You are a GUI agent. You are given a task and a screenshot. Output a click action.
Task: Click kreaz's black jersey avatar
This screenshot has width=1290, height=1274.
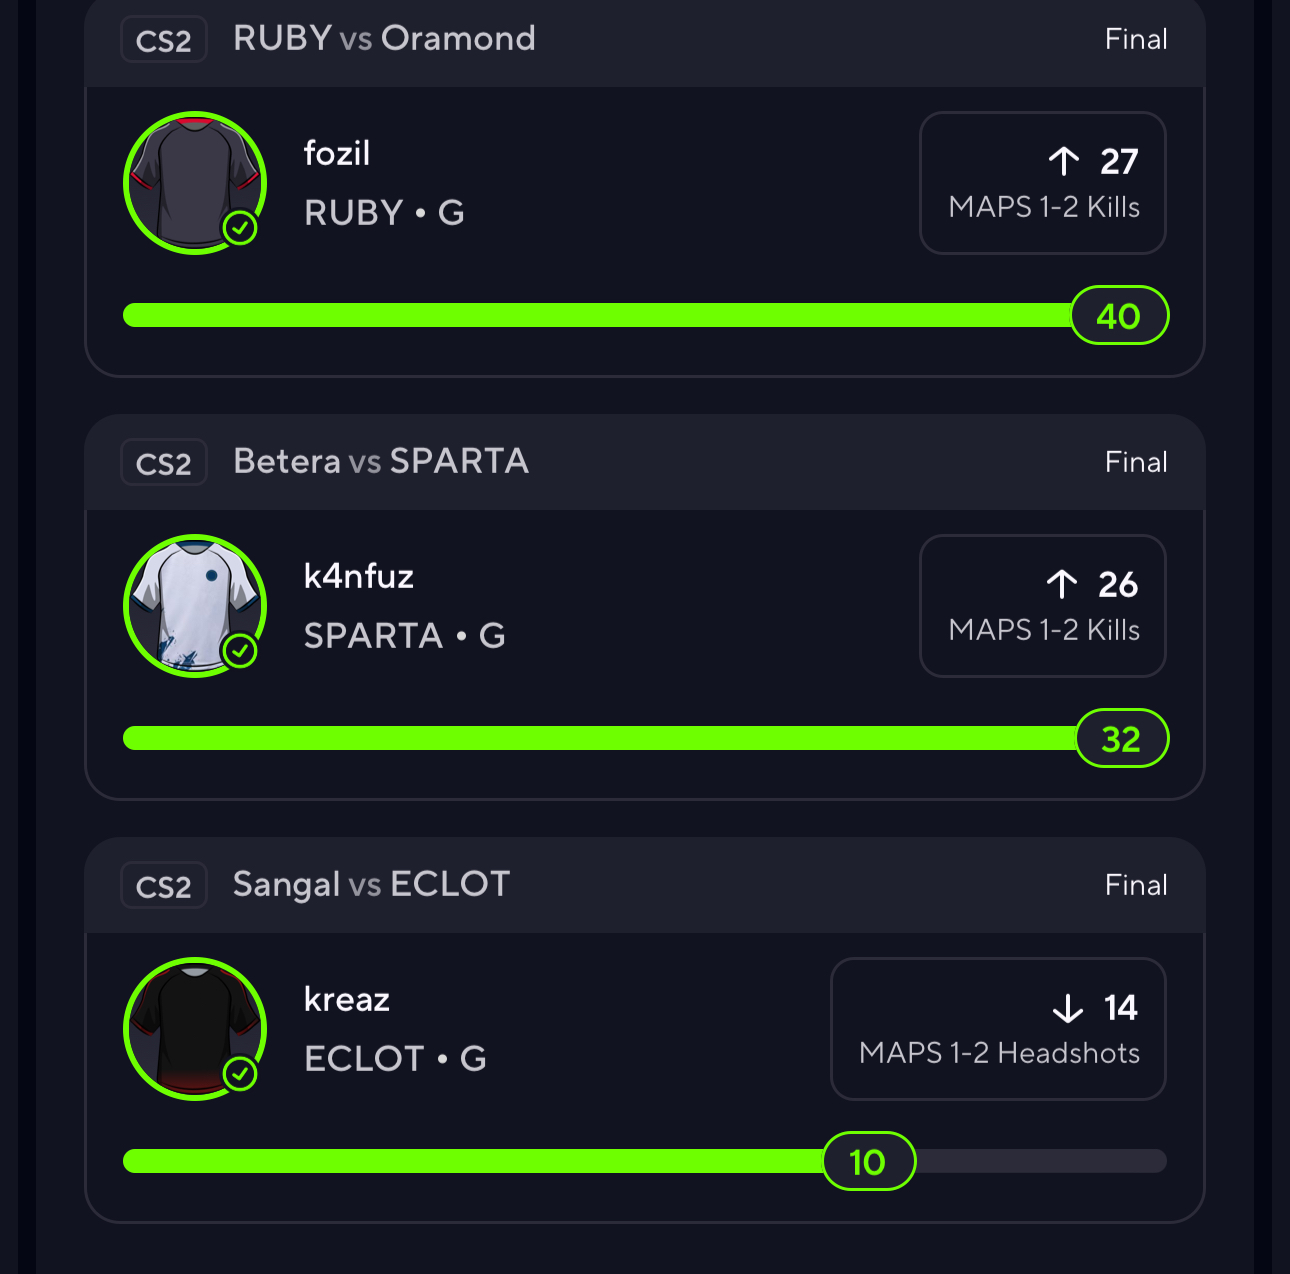pos(194,1027)
